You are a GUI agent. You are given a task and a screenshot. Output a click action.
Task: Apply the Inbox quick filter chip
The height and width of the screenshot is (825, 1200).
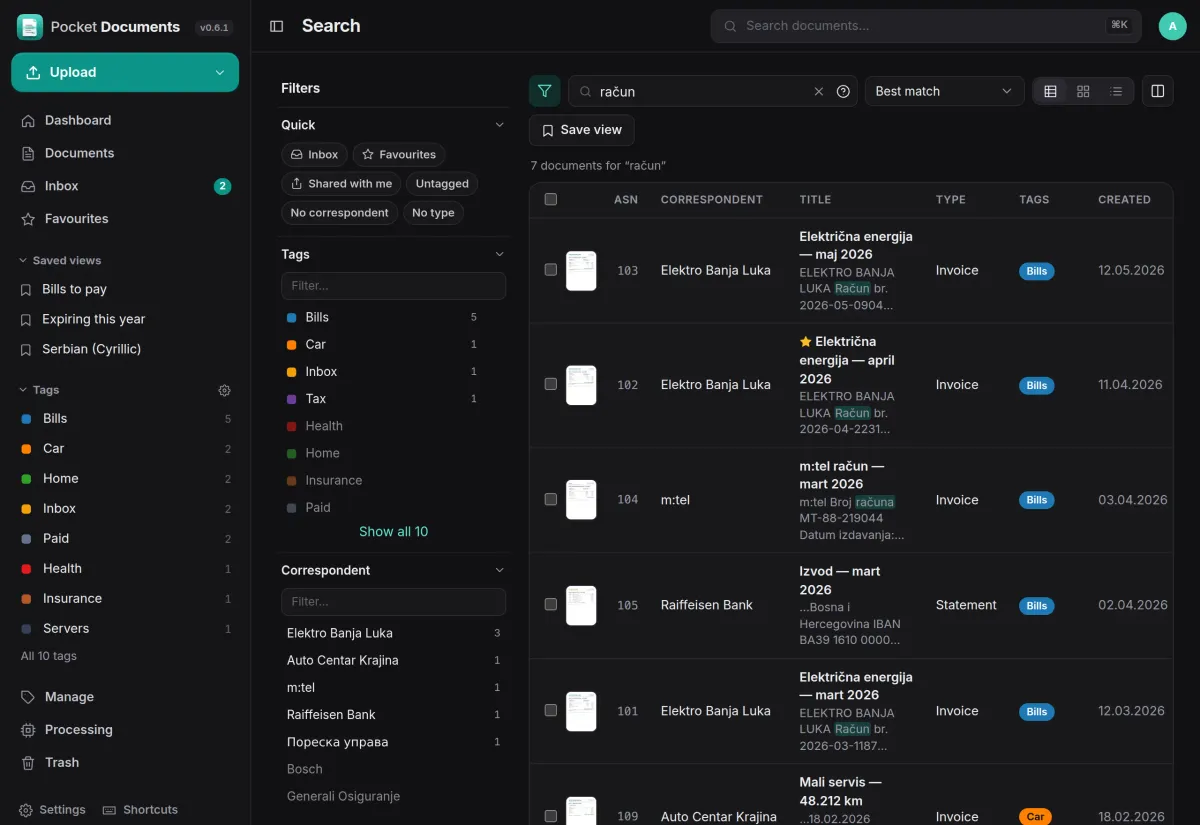(314, 155)
